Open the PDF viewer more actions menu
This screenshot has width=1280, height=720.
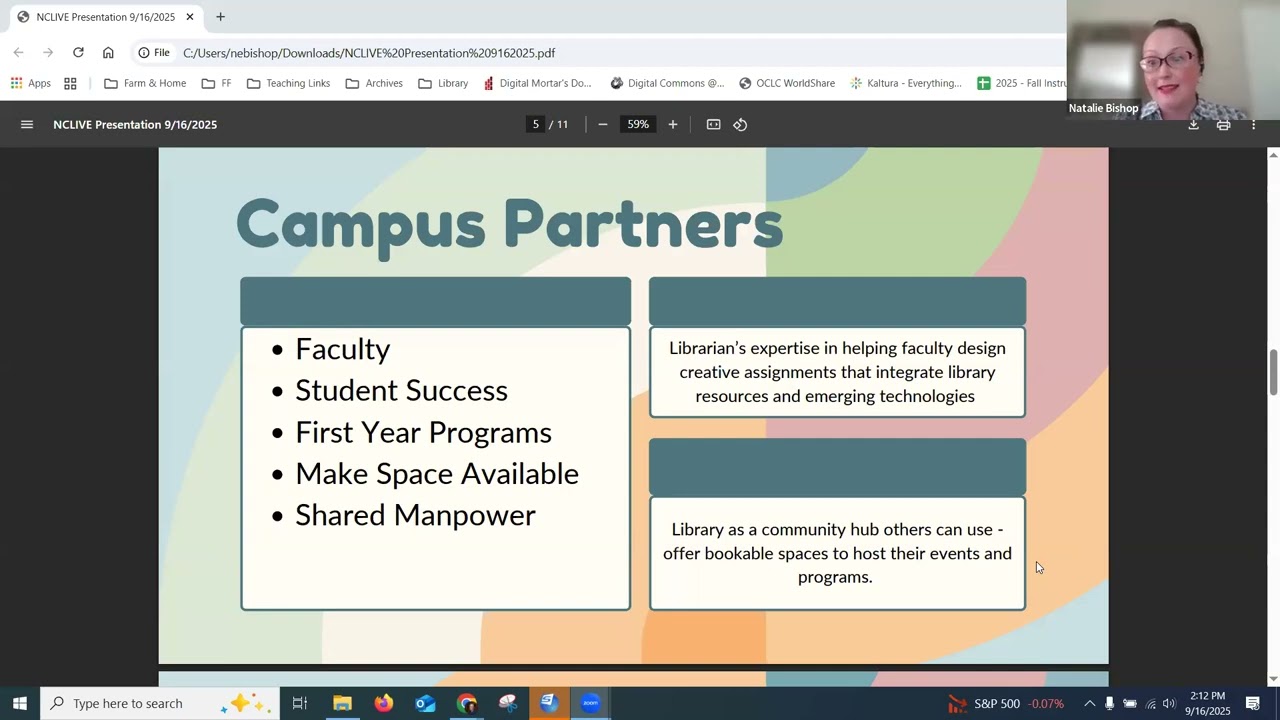pyautogui.click(x=1253, y=125)
